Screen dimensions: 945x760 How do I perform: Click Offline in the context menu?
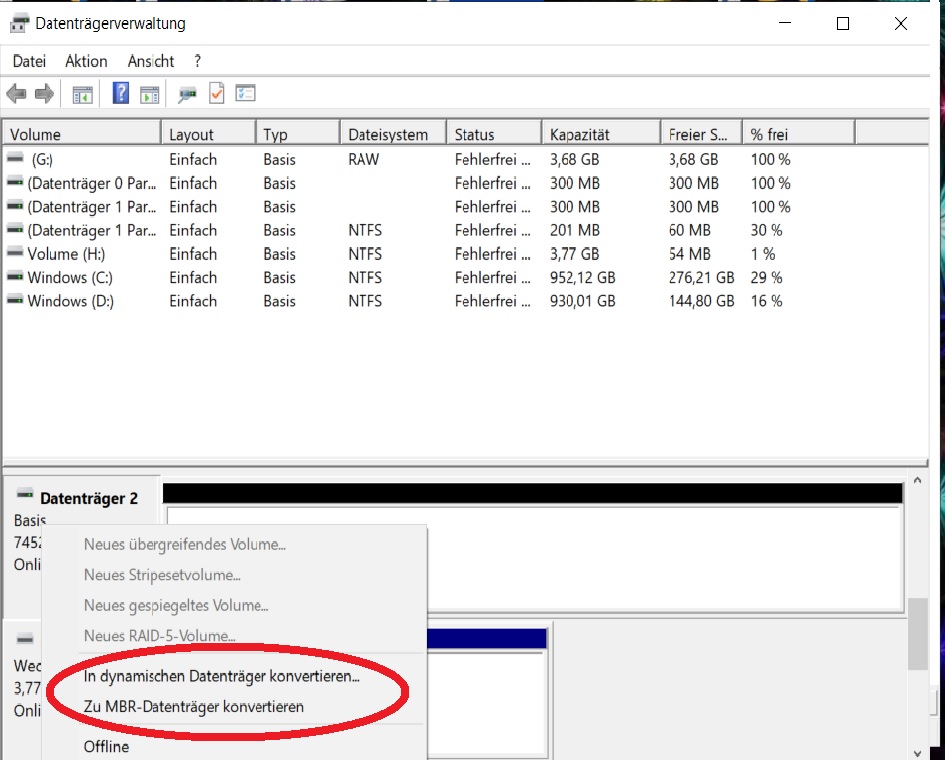[x=106, y=746]
